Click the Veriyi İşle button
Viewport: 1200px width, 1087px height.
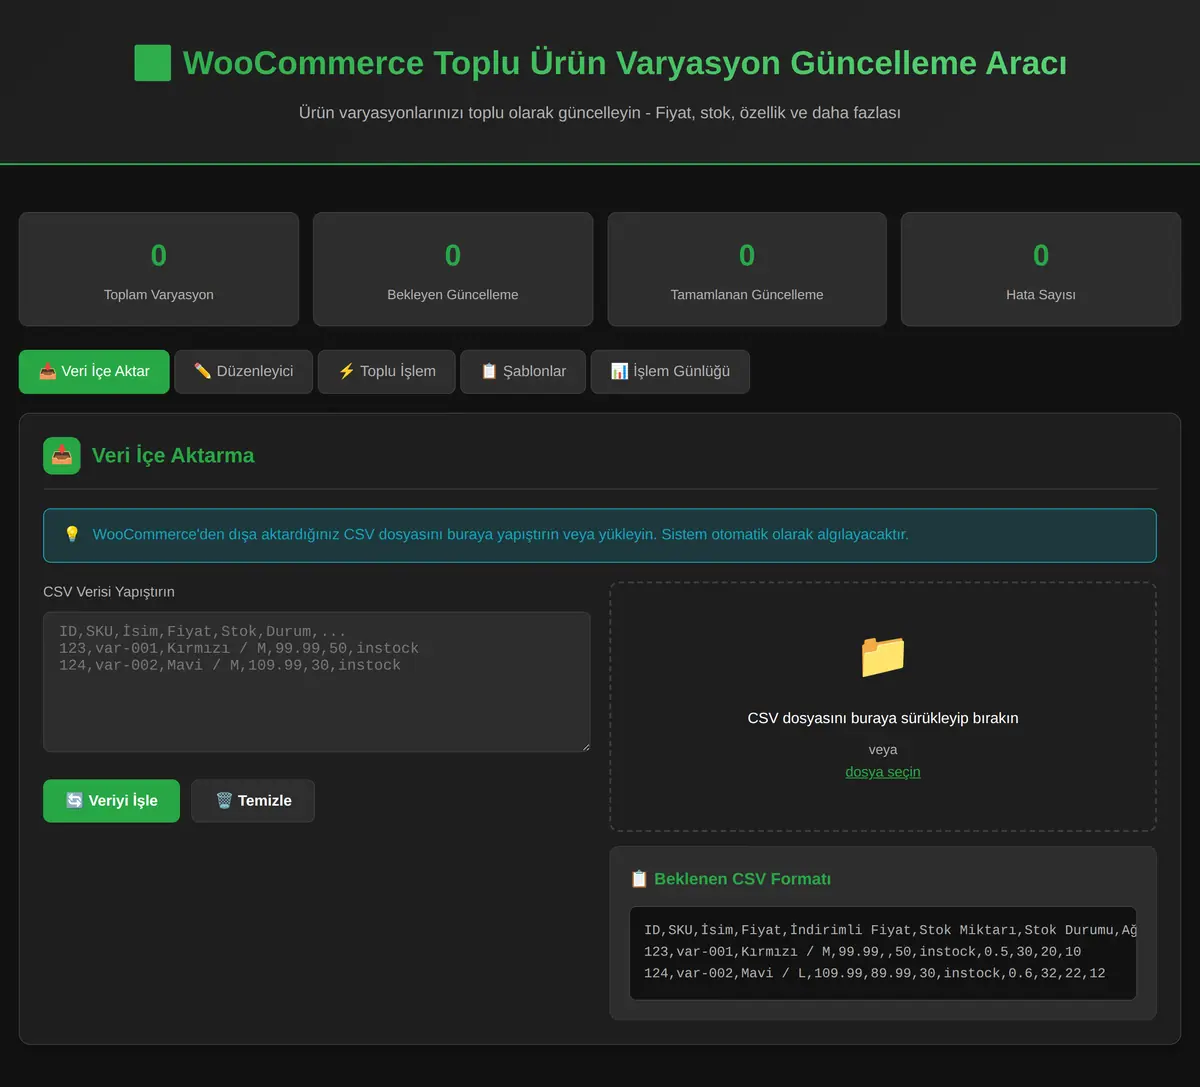[x=111, y=801]
